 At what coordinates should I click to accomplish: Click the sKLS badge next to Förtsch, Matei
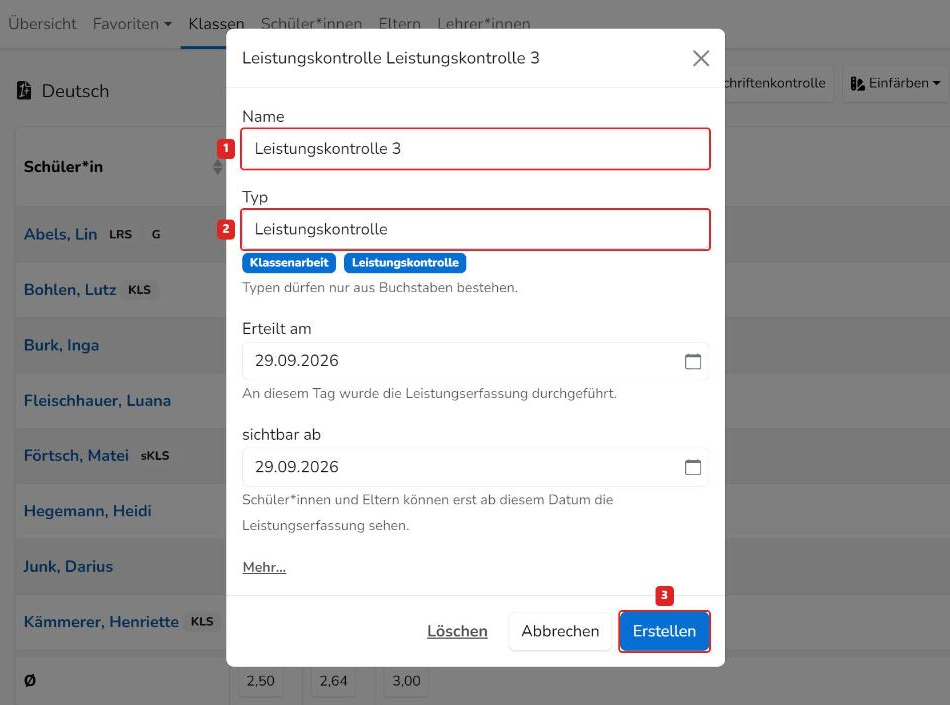click(x=155, y=456)
